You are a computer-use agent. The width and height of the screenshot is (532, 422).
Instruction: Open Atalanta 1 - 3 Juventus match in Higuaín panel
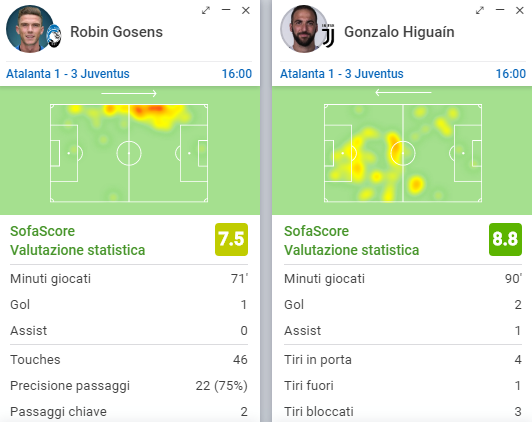click(x=342, y=74)
